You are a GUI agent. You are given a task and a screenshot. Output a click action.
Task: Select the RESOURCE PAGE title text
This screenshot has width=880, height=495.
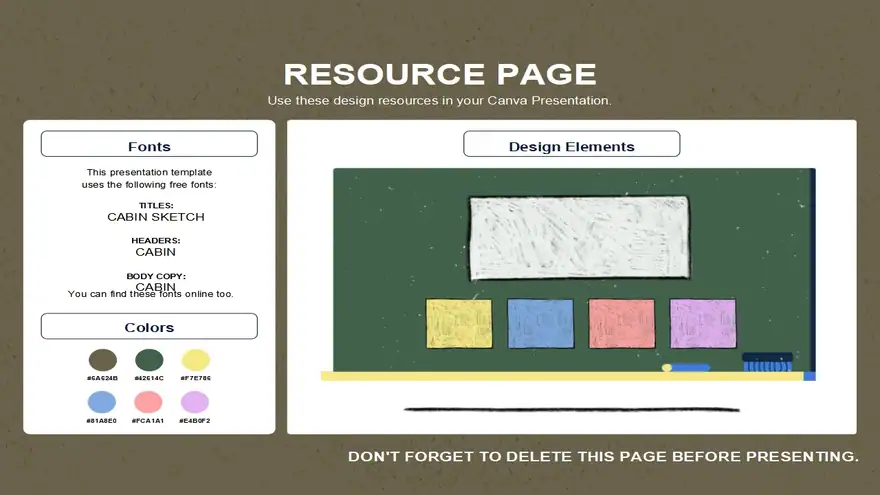pos(440,75)
